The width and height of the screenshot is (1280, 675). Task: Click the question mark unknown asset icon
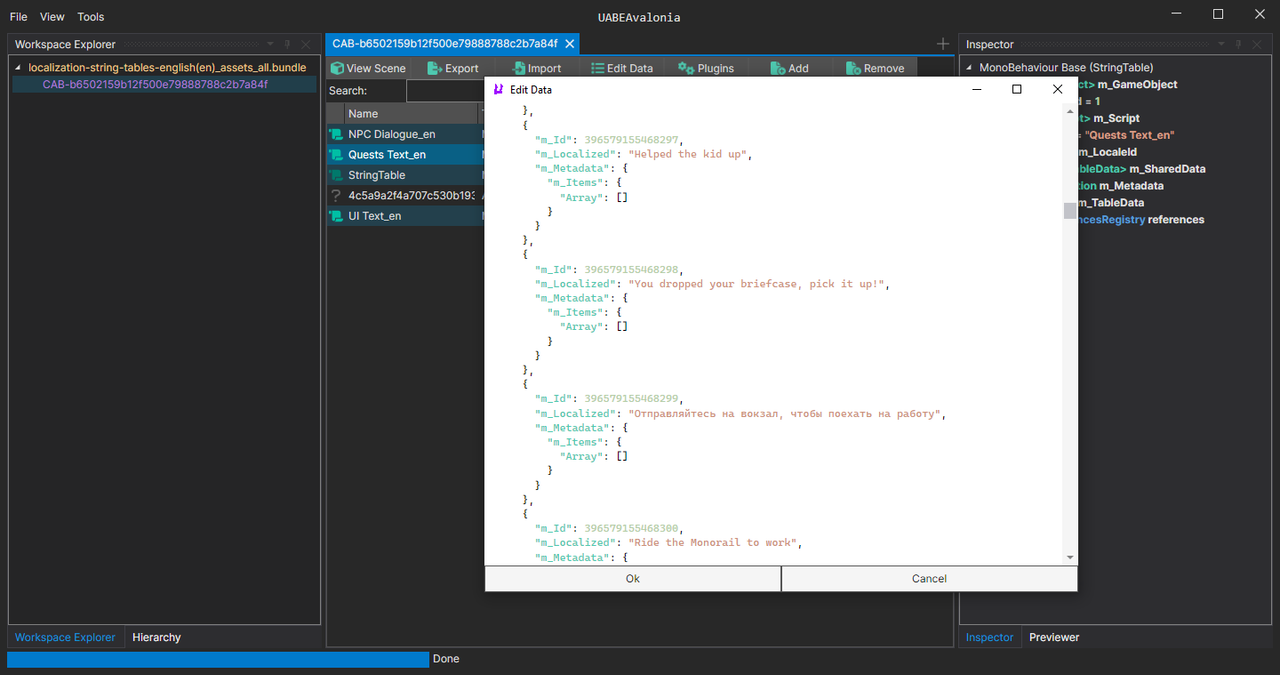(x=336, y=196)
